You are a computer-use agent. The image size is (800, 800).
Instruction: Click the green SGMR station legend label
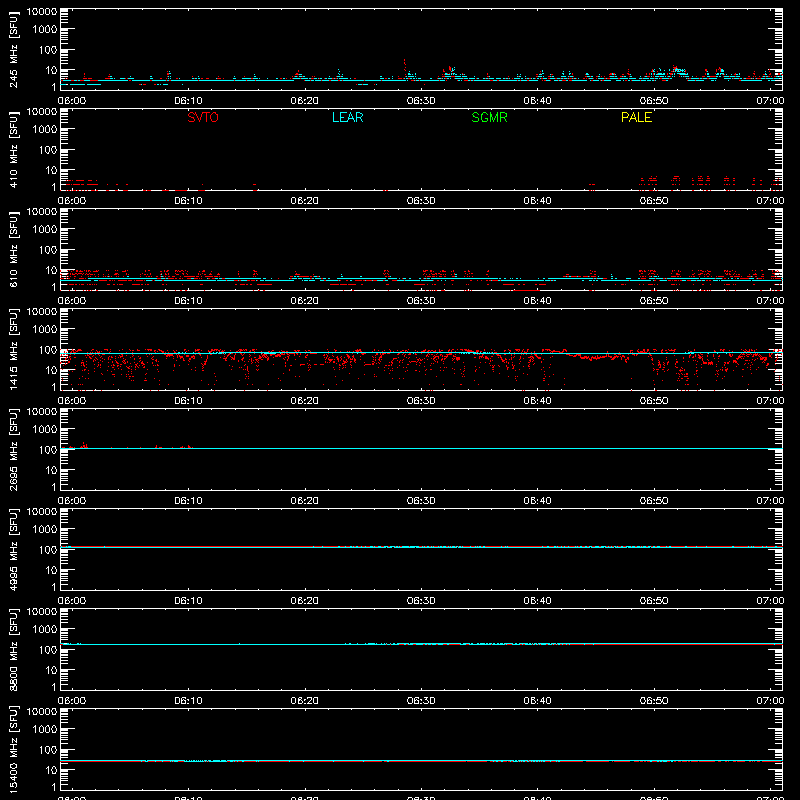(489, 117)
